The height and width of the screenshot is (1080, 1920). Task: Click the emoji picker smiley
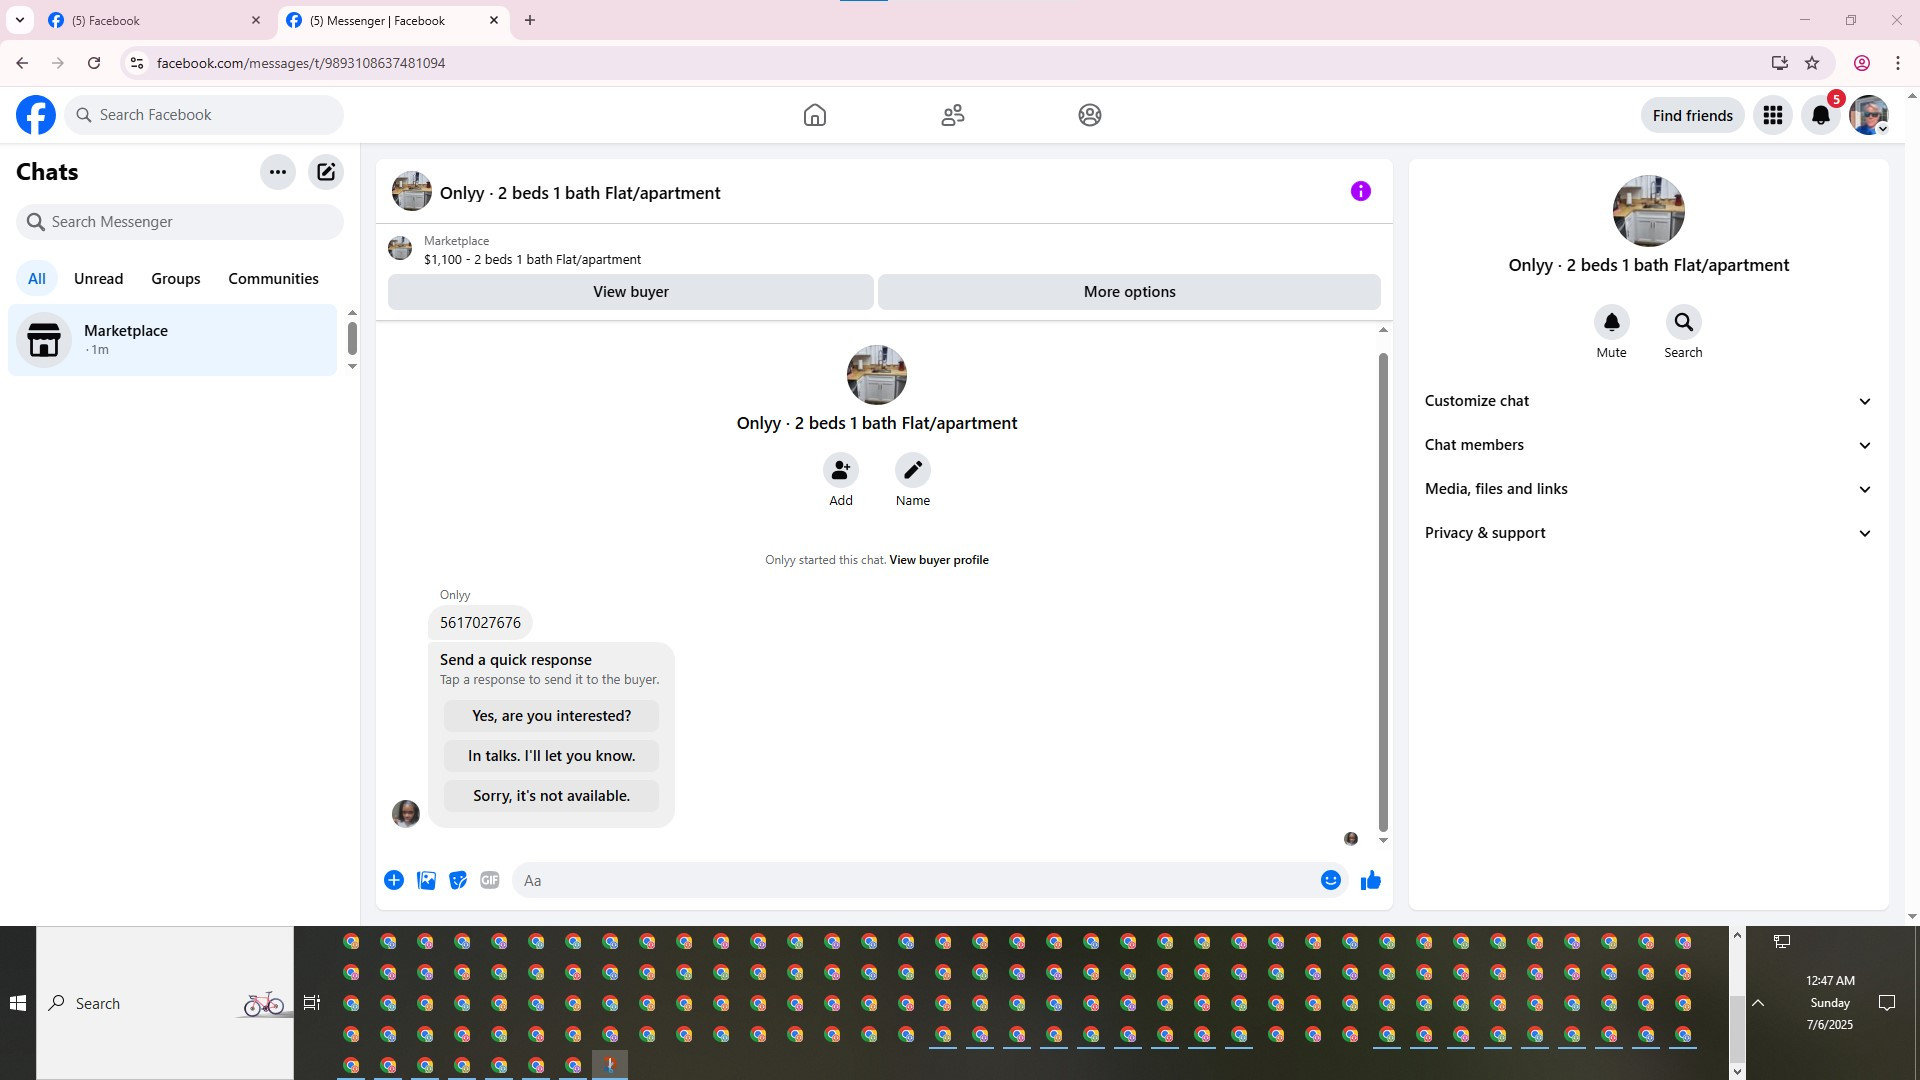[x=1330, y=880]
